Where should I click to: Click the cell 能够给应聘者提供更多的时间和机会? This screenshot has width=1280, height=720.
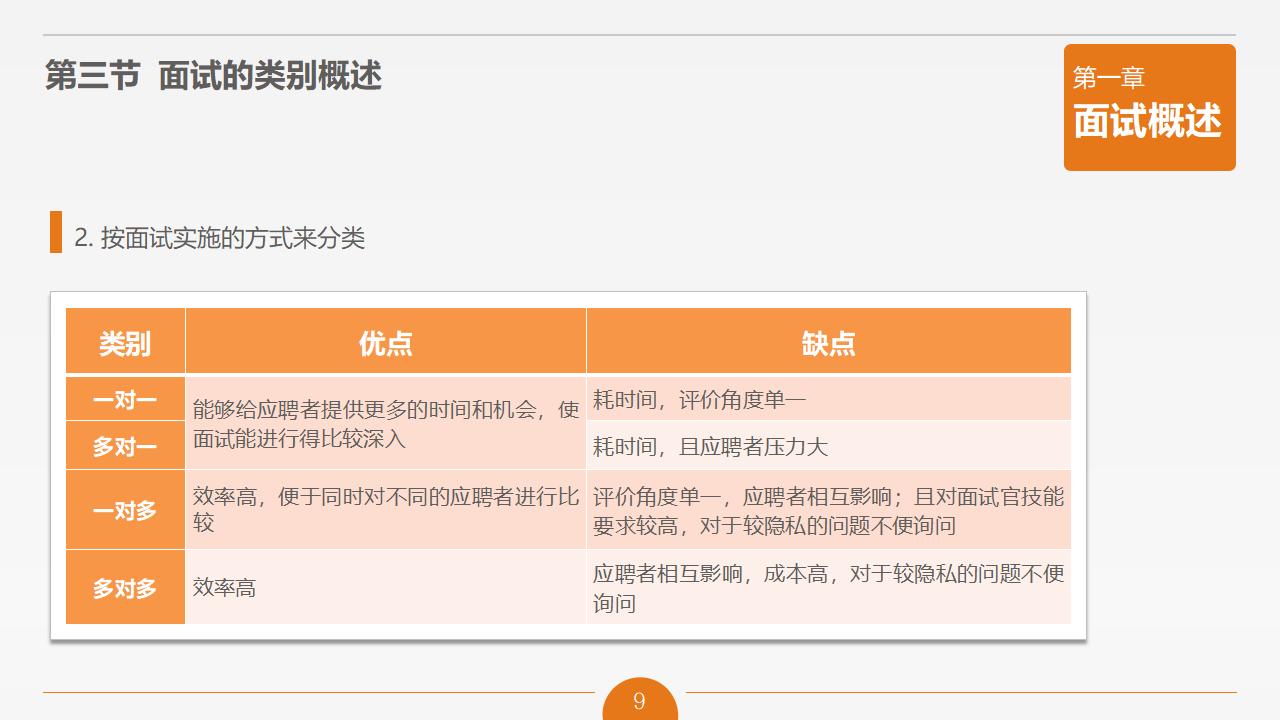[386, 423]
